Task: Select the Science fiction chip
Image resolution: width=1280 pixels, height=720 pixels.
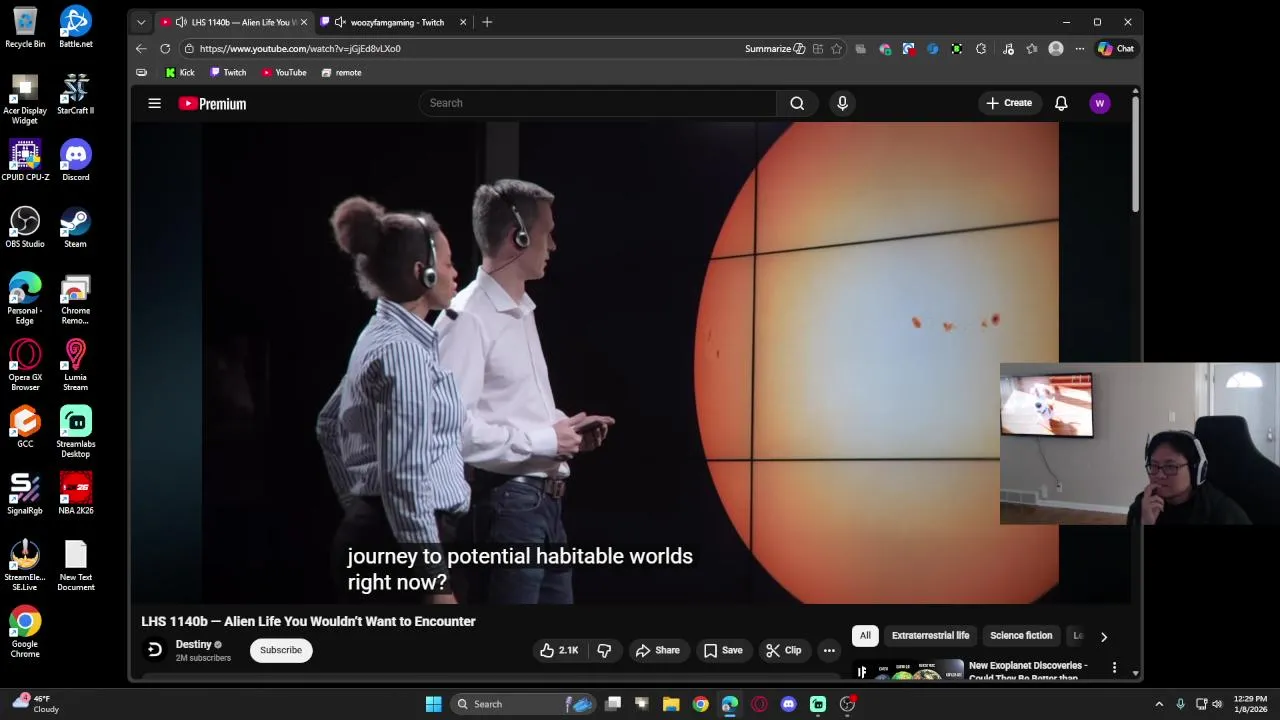Action: pyautogui.click(x=1021, y=636)
